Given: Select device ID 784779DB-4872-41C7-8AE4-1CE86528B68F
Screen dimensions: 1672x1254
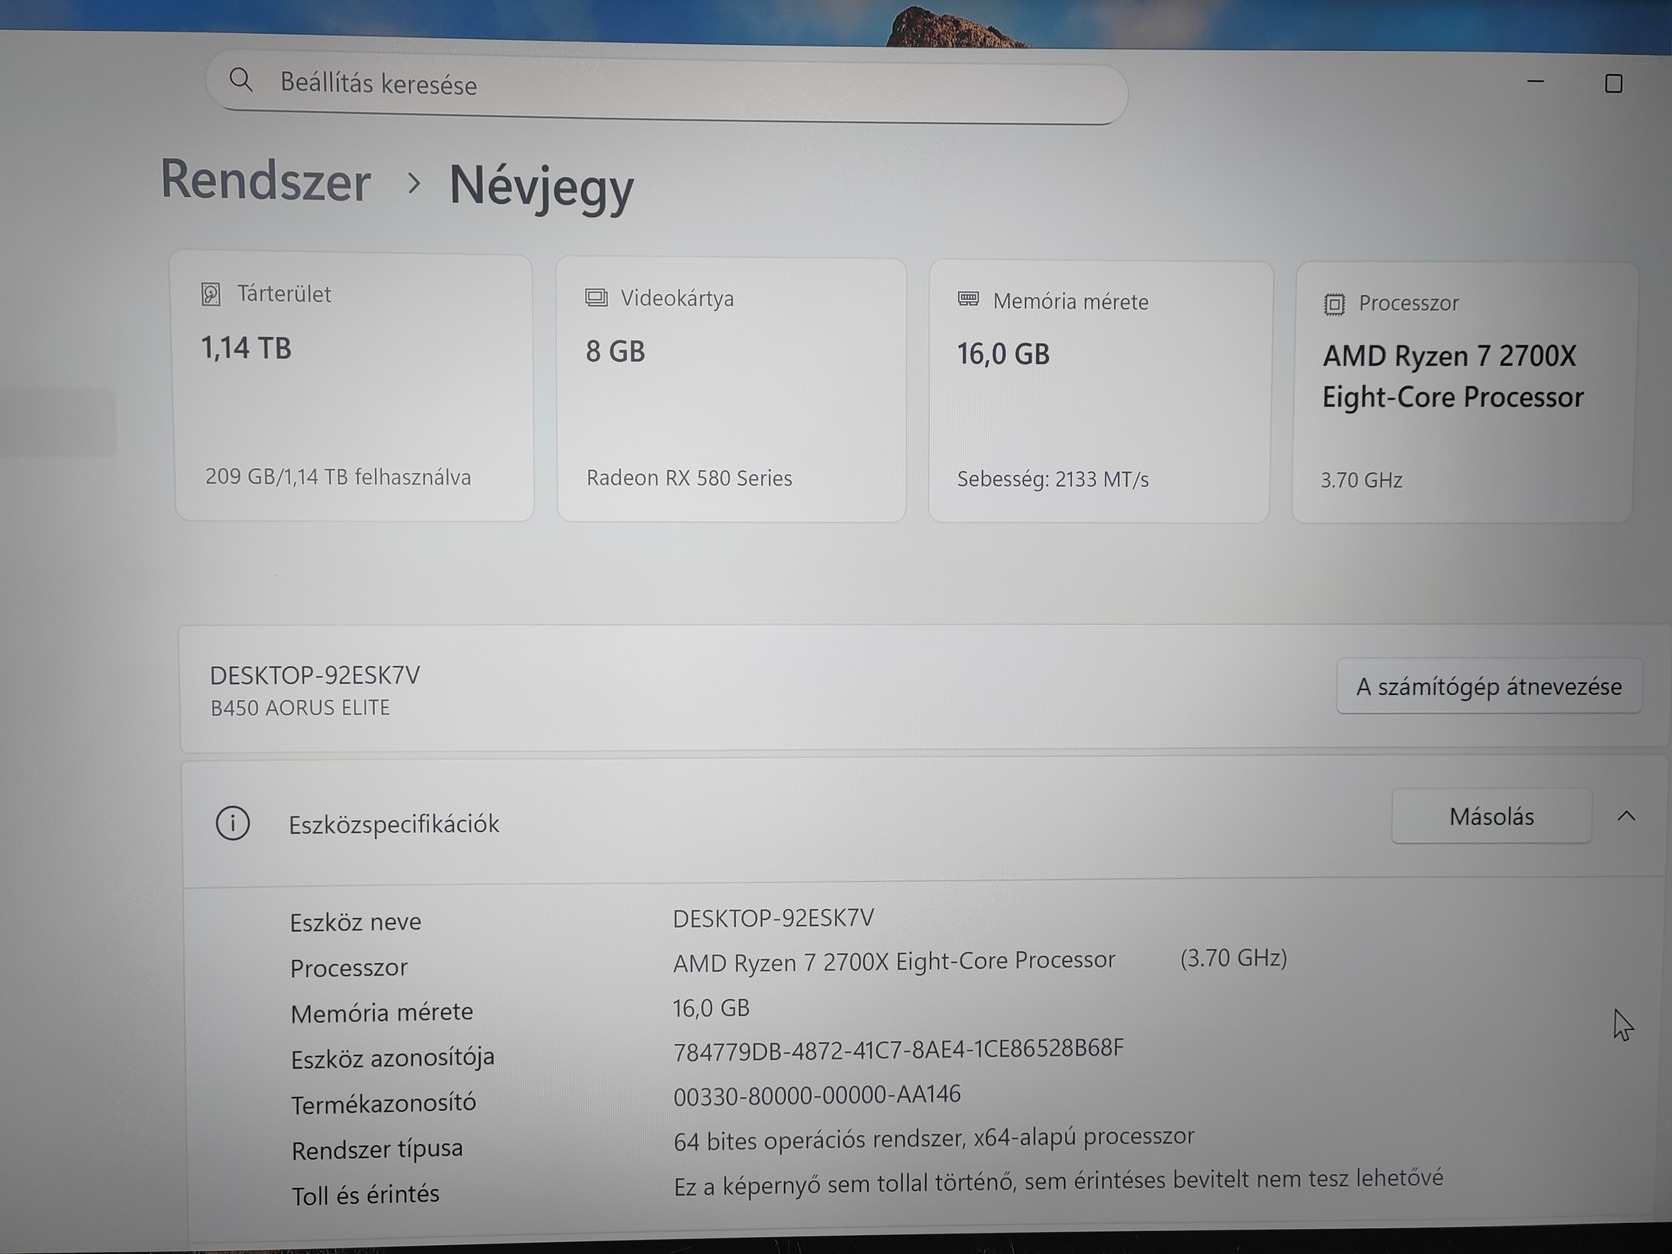Looking at the screenshot, I should [x=898, y=1050].
